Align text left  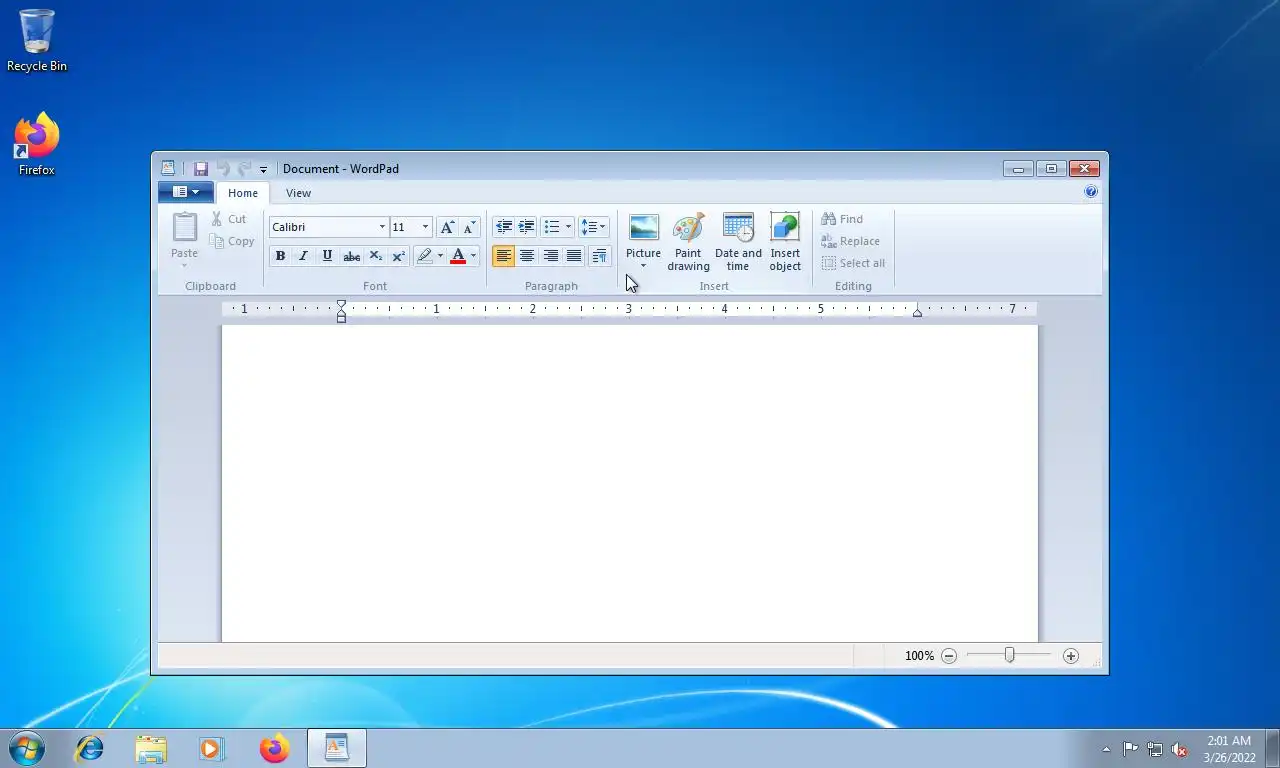503,256
